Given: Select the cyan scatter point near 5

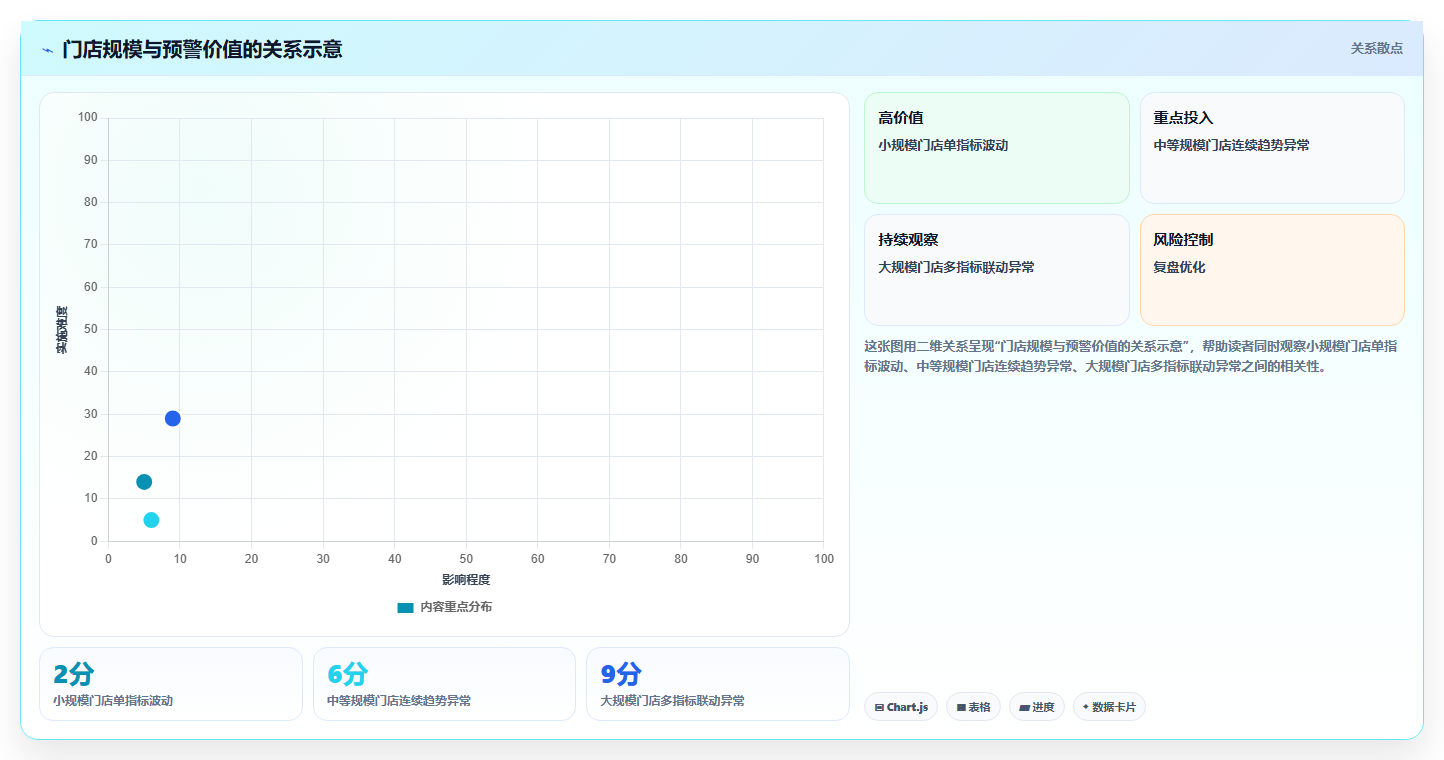Looking at the screenshot, I should (x=151, y=520).
